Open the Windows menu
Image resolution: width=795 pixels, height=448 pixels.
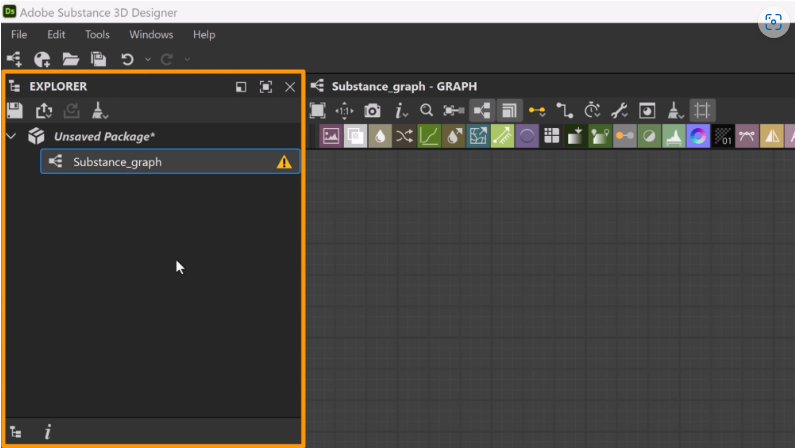click(x=151, y=34)
